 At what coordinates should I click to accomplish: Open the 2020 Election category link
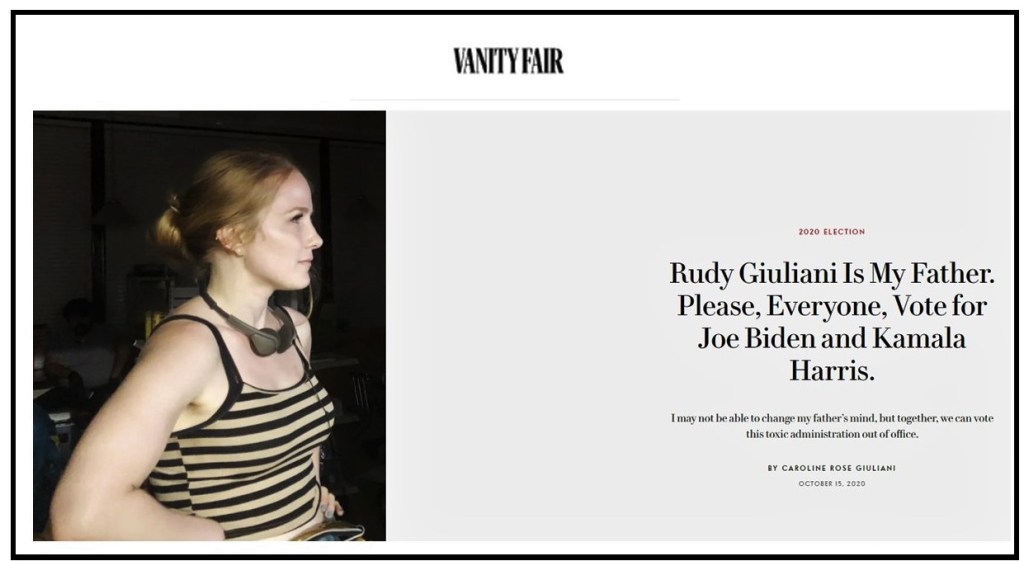[831, 232]
